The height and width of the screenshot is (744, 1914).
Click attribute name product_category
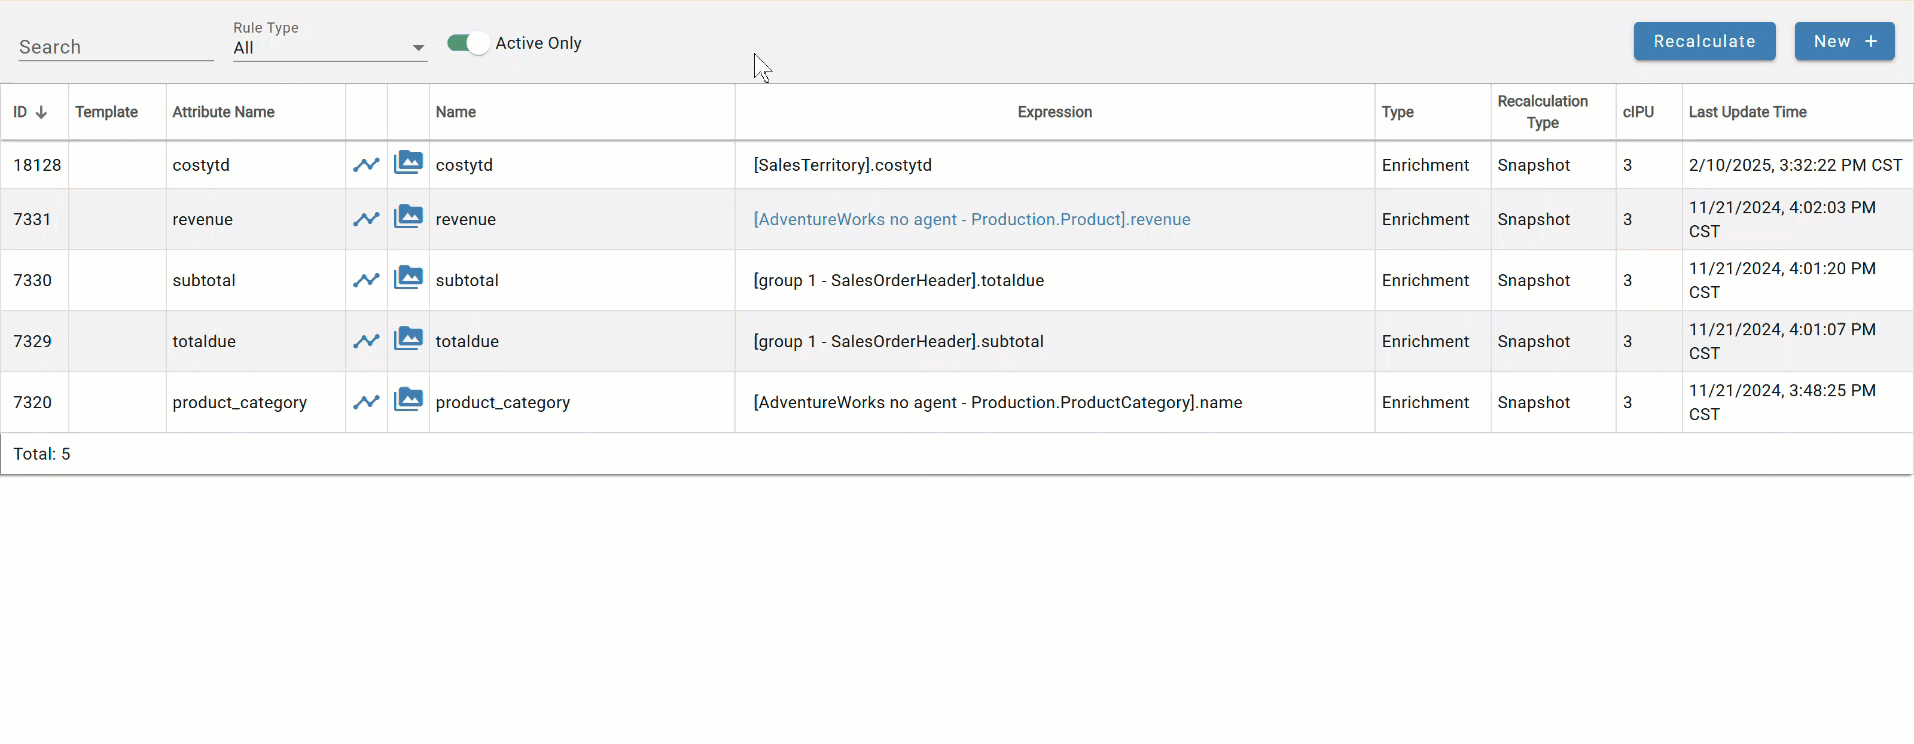[240, 402]
